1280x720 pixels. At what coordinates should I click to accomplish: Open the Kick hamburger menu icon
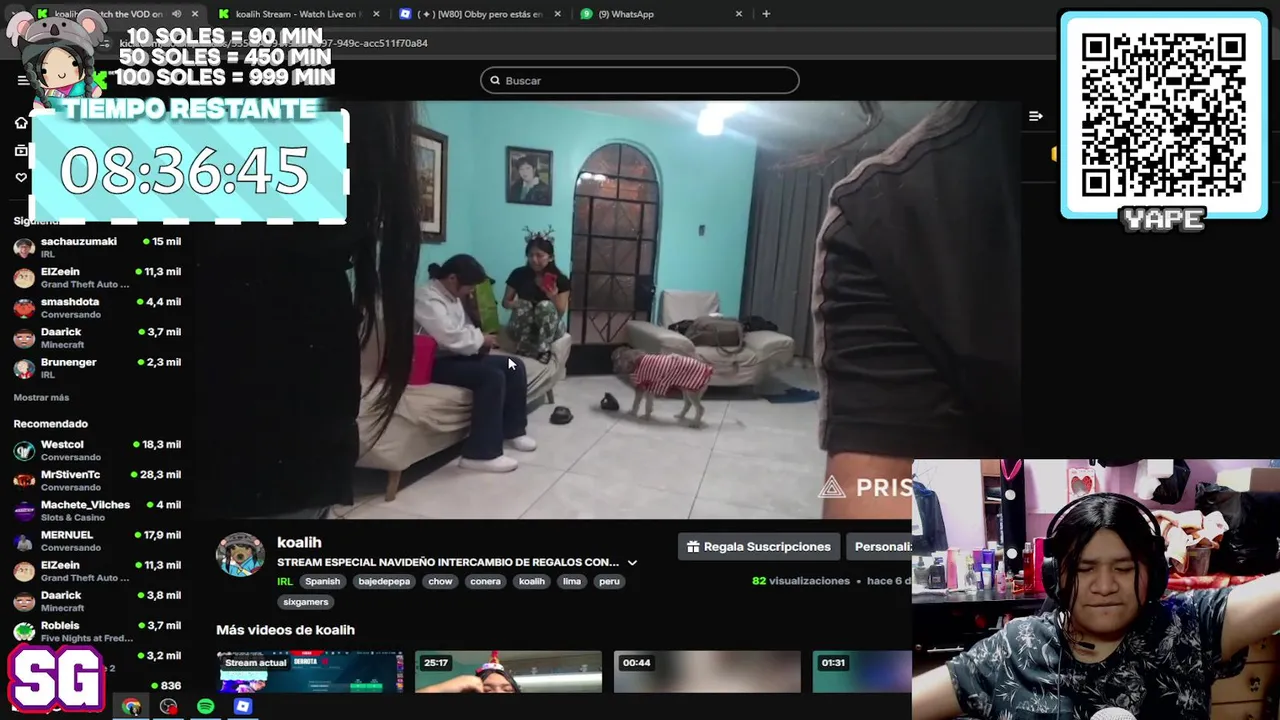(23, 80)
